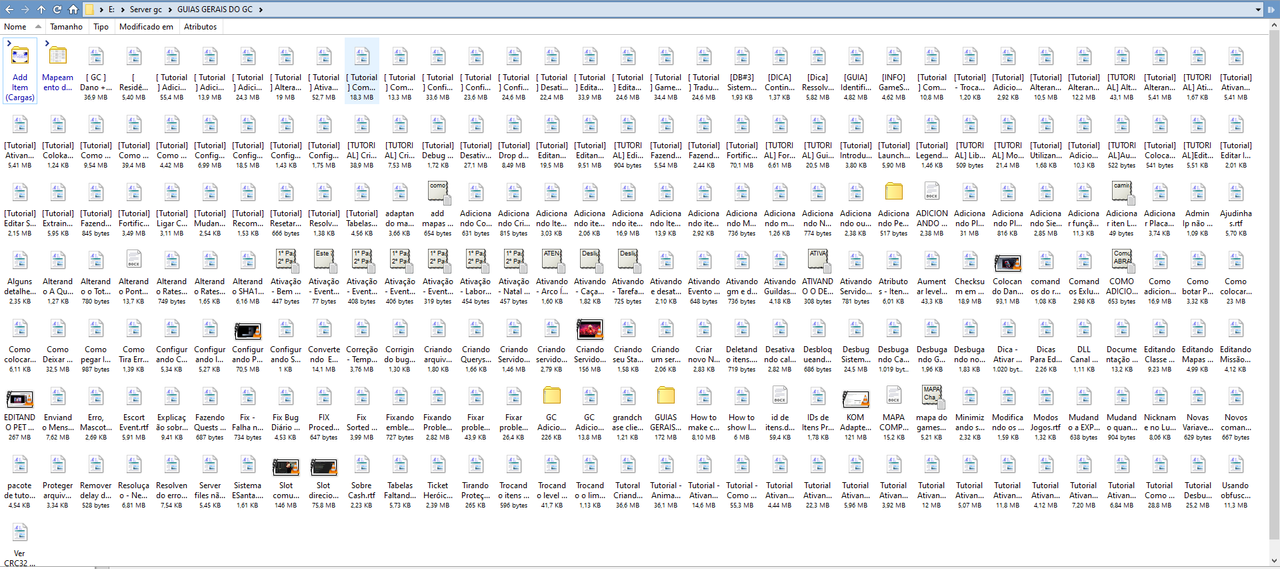Select the 'COMO ADICIO...' text file
Image resolution: width=1280 pixels, height=569 pixels.
[1122, 274]
